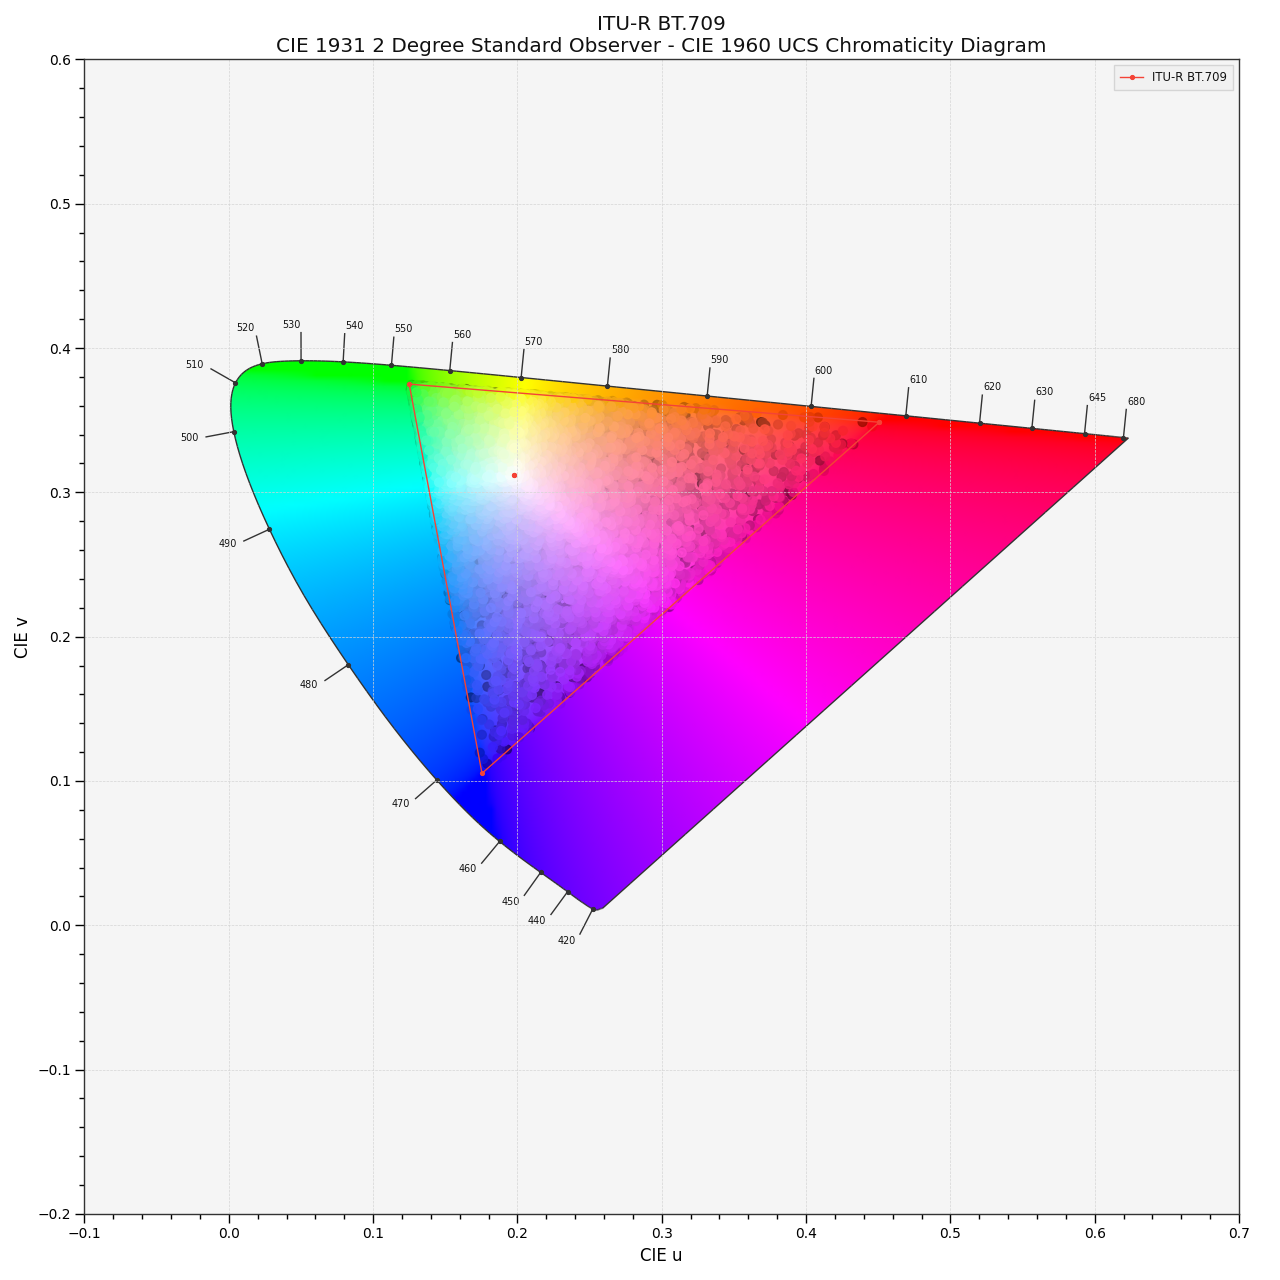Click the ITU-R BT.709 plot title

(661, 24)
